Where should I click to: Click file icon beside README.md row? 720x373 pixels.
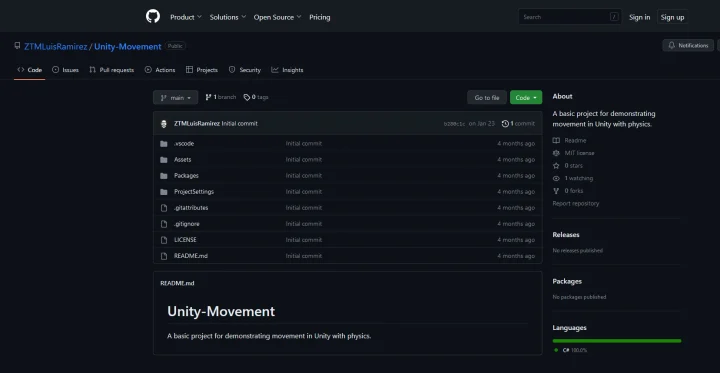click(x=164, y=256)
